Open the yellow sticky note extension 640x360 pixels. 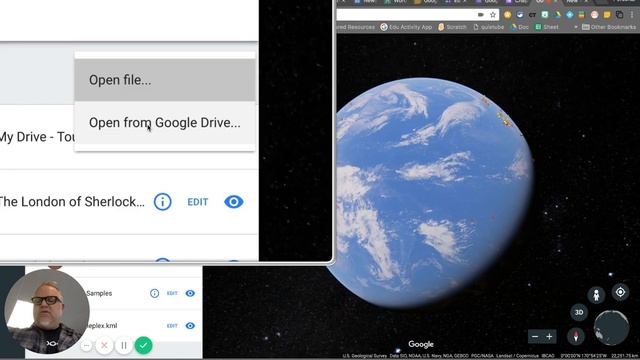coord(607,15)
